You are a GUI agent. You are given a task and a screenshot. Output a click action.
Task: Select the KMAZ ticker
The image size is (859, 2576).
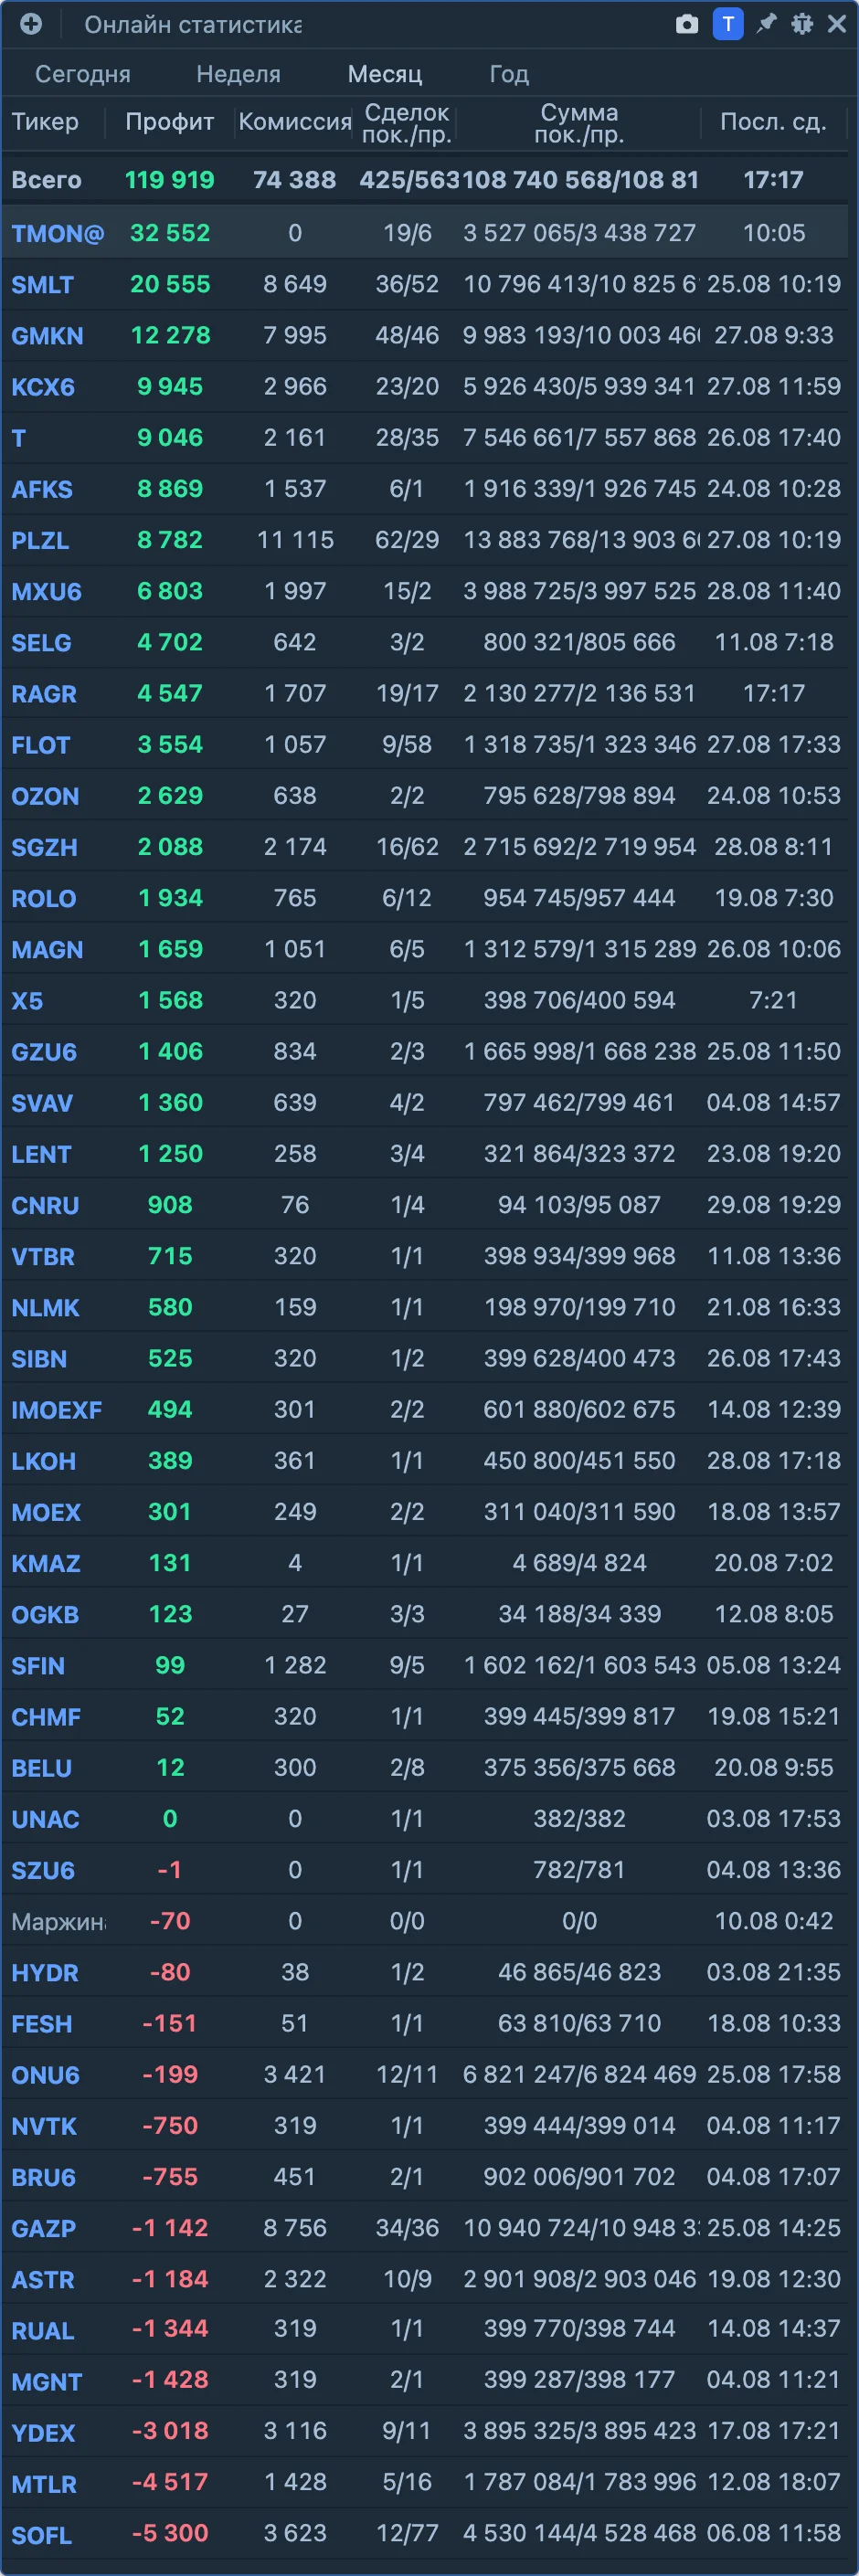pyautogui.click(x=46, y=1564)
